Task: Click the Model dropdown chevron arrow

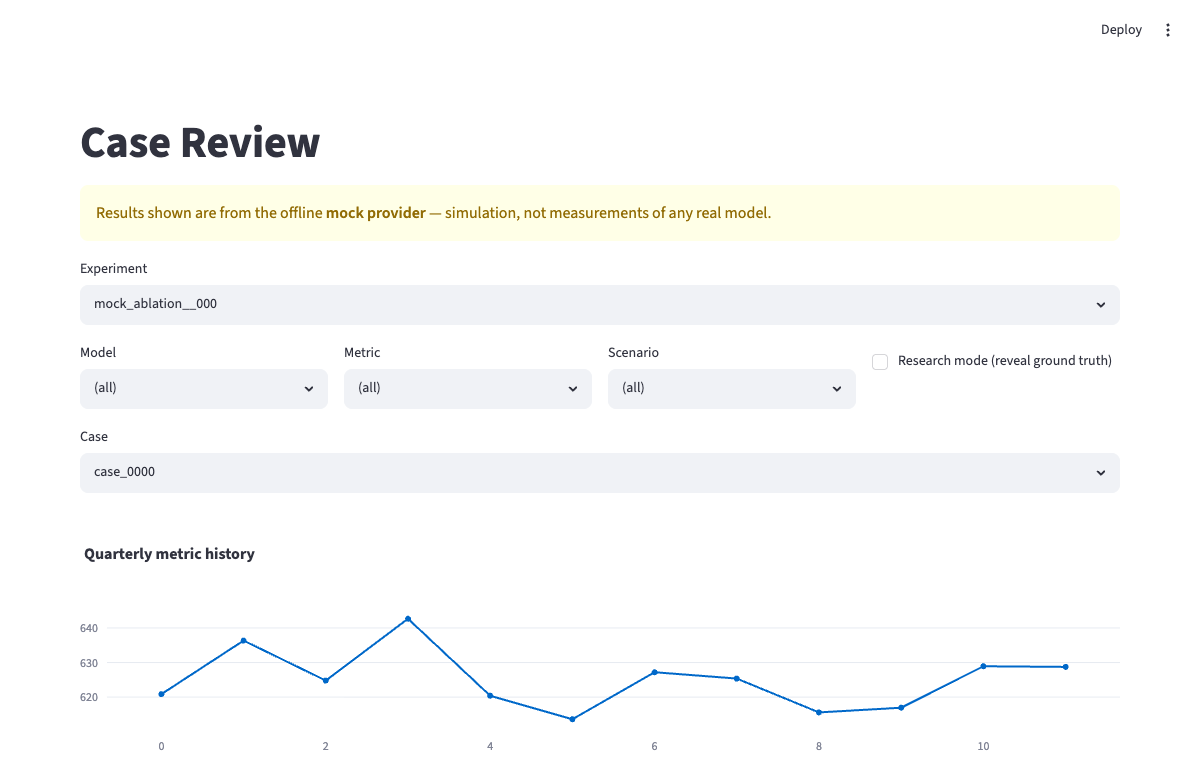Action: tap(309, 389)
